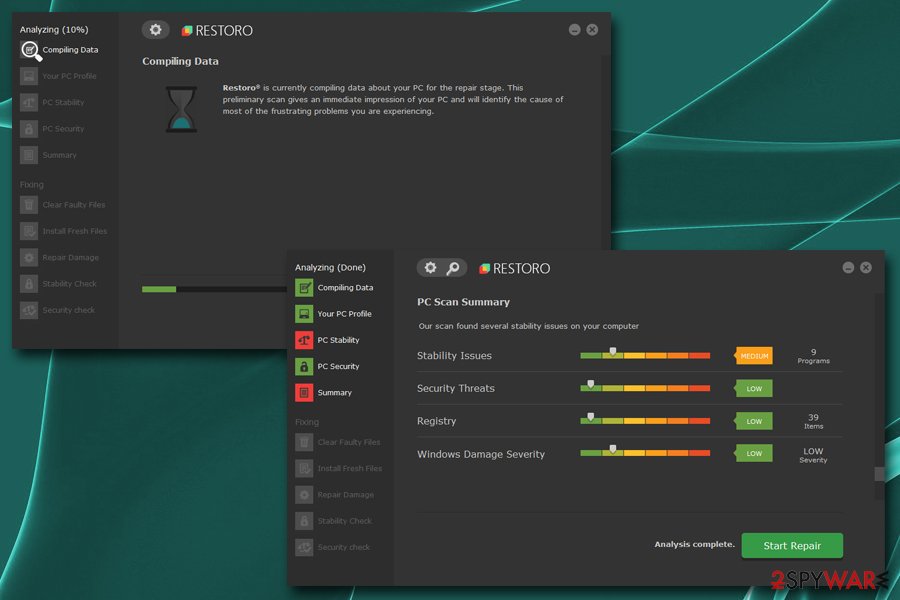Click the settings gear in the back Restoro window
900x600 pixels.
(x=156, y=29)
